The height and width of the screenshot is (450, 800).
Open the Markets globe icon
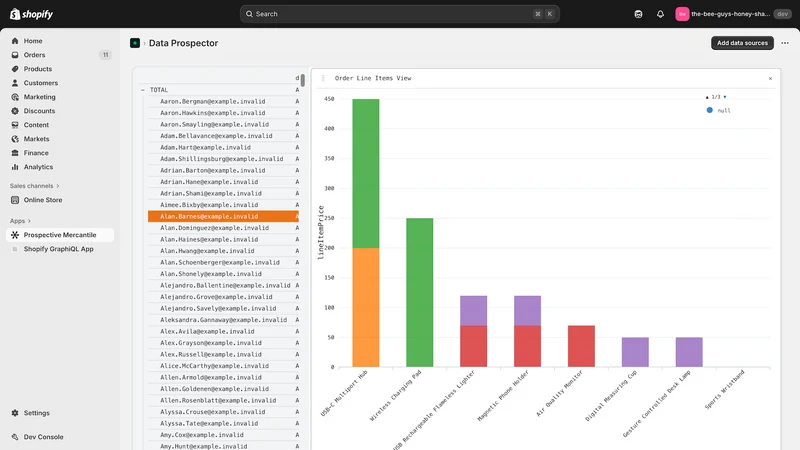(15, 139)
